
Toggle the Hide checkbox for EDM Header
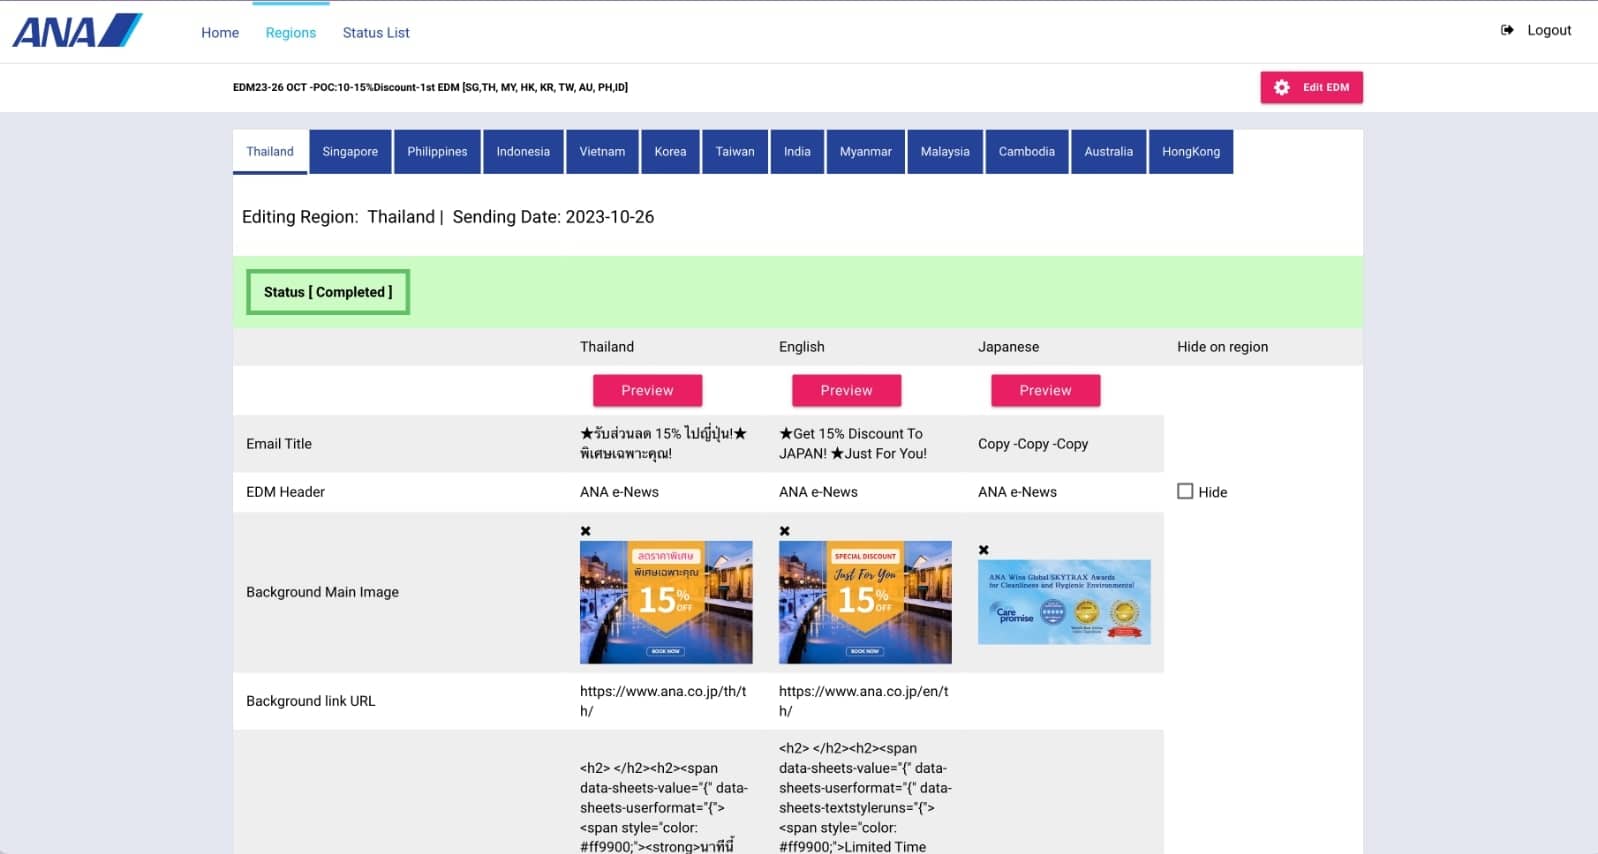(1185, 491)
